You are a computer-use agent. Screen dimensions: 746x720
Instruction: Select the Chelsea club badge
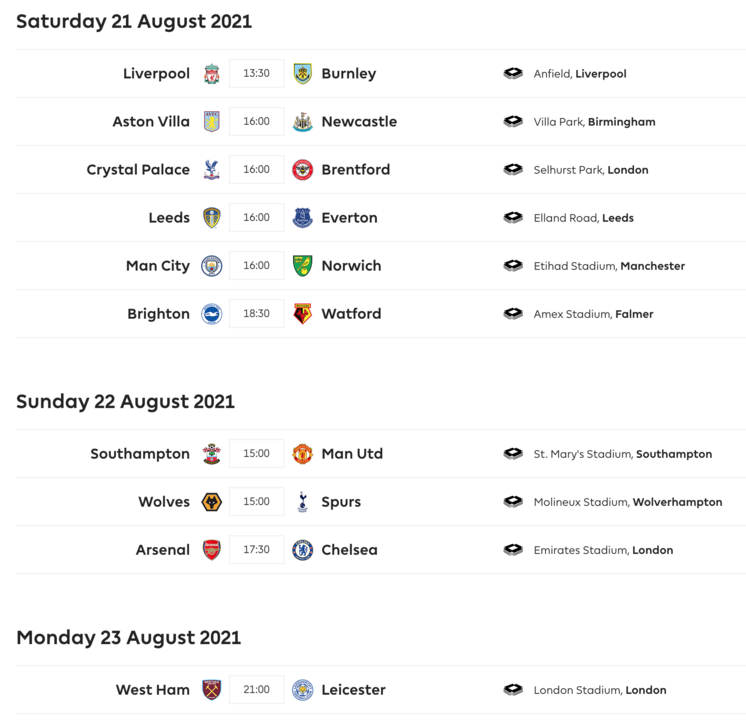tap(302, 550)
